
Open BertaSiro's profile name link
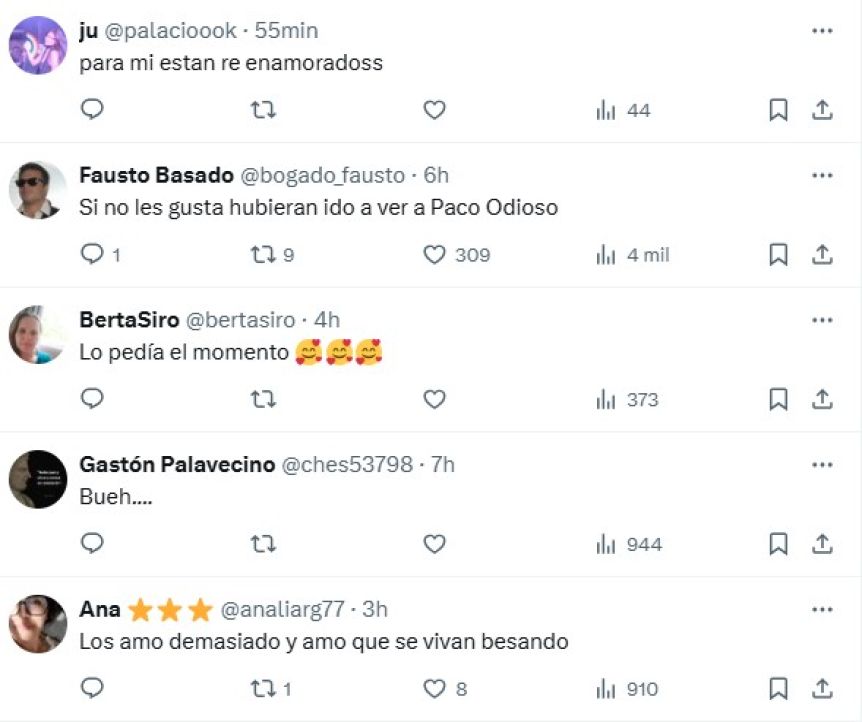[129, 320]
